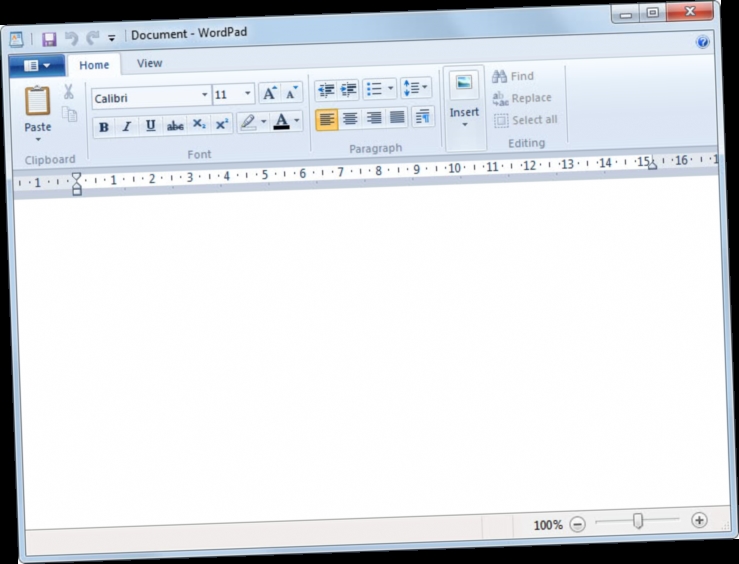739x564 pixels.
Task: Click the Paste clipboard icon
Action: click(38, 101)
